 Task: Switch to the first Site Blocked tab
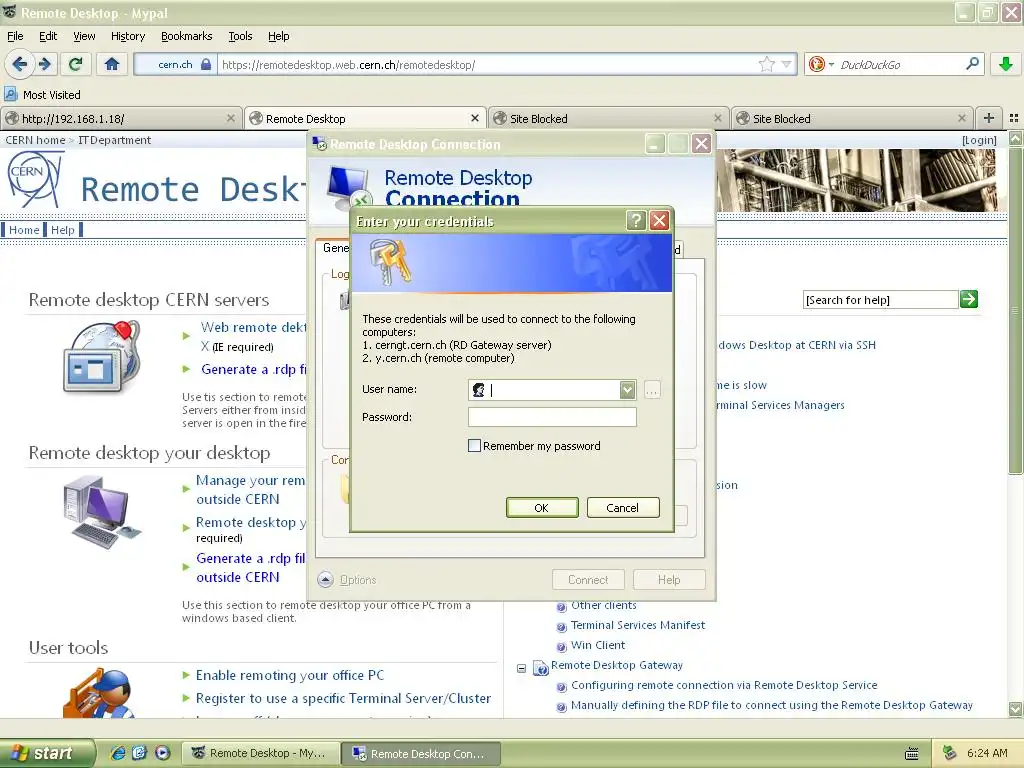point(607,119)
